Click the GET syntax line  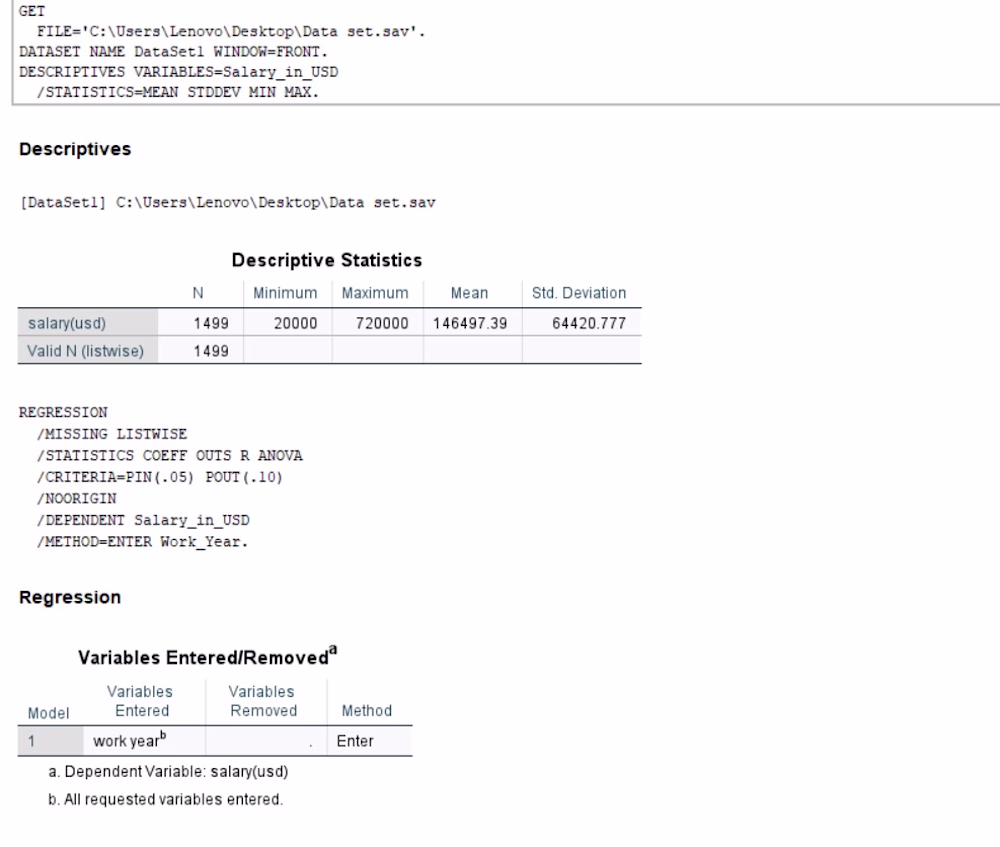(32, 11)
